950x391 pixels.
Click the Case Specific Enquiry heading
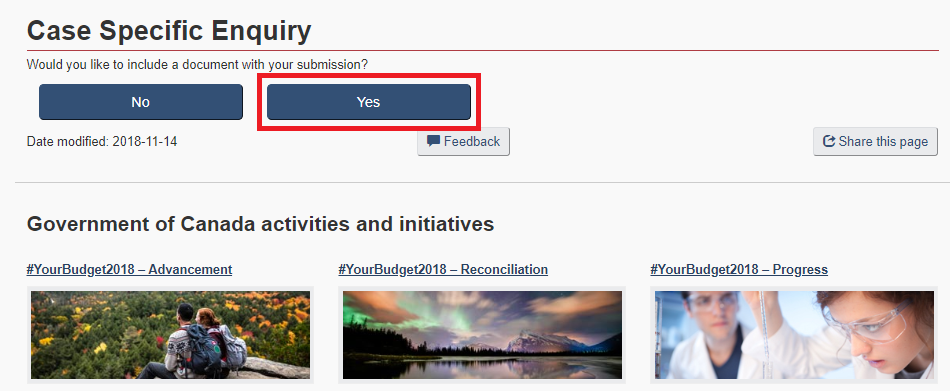pos(169,30)
